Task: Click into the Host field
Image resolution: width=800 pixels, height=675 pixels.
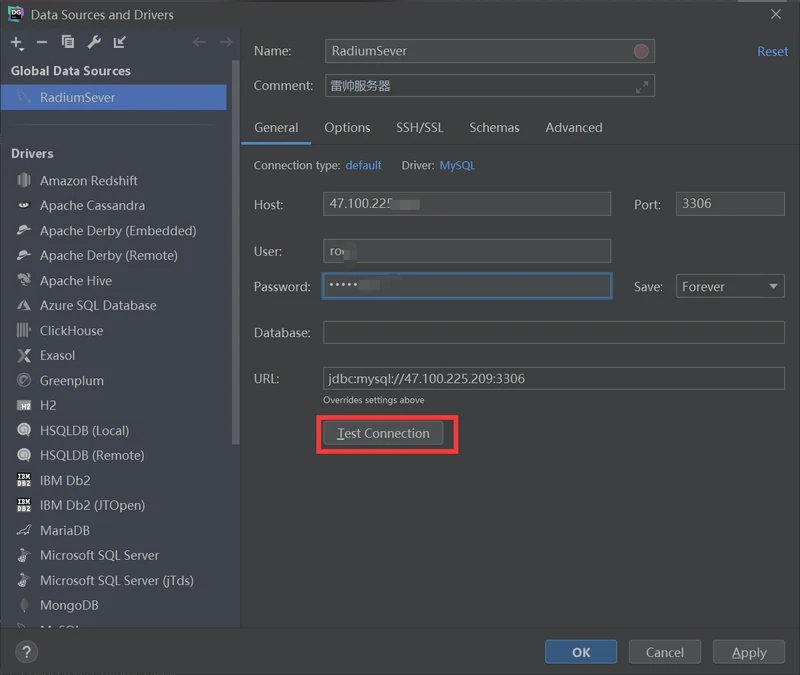Action: tap(467, 204)
